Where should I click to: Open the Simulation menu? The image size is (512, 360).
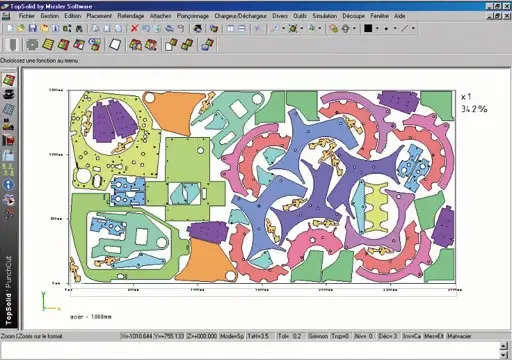pos(324,16)
